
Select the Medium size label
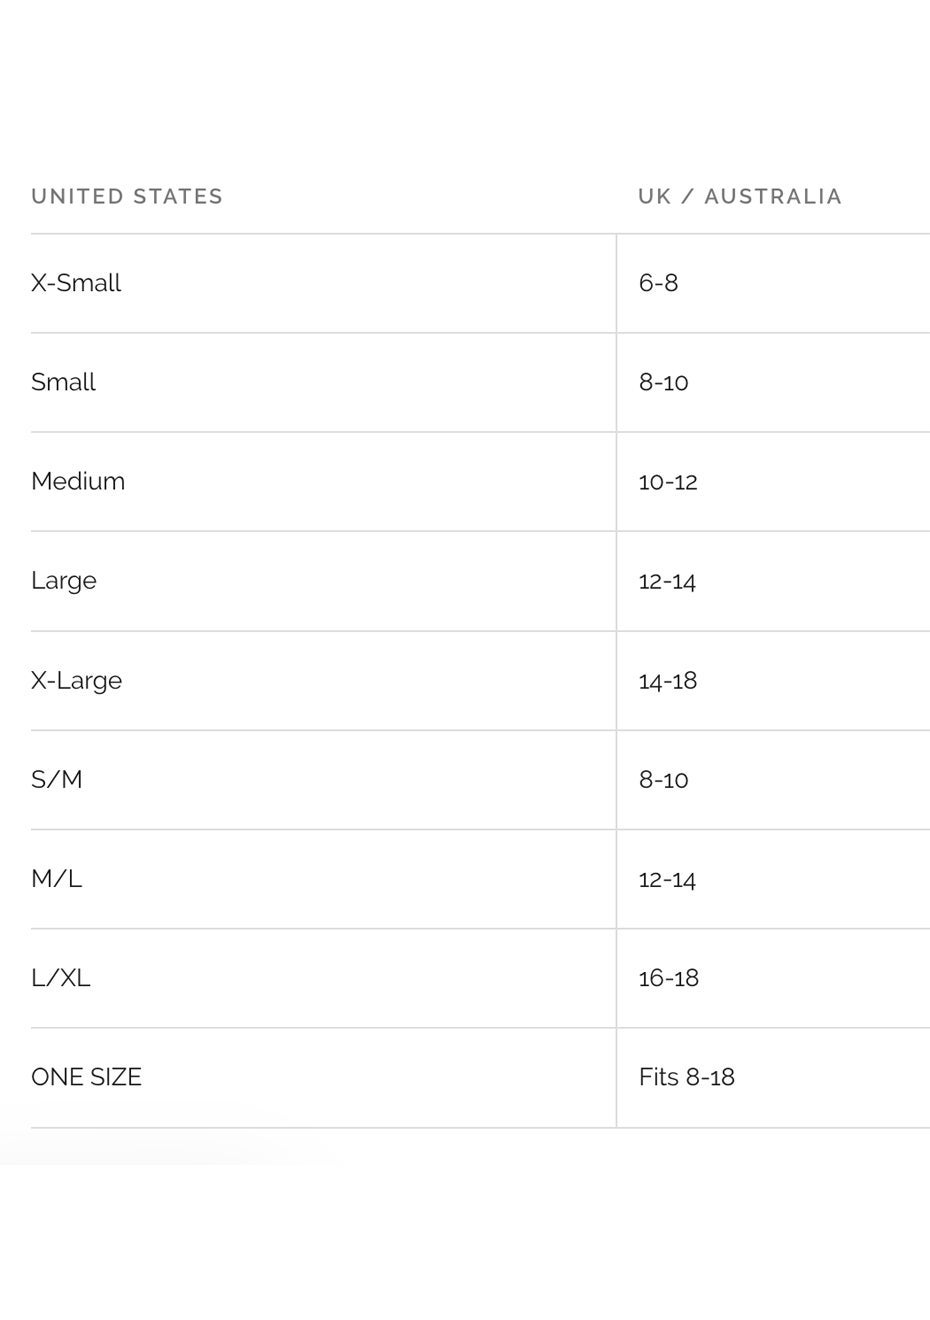78,481
